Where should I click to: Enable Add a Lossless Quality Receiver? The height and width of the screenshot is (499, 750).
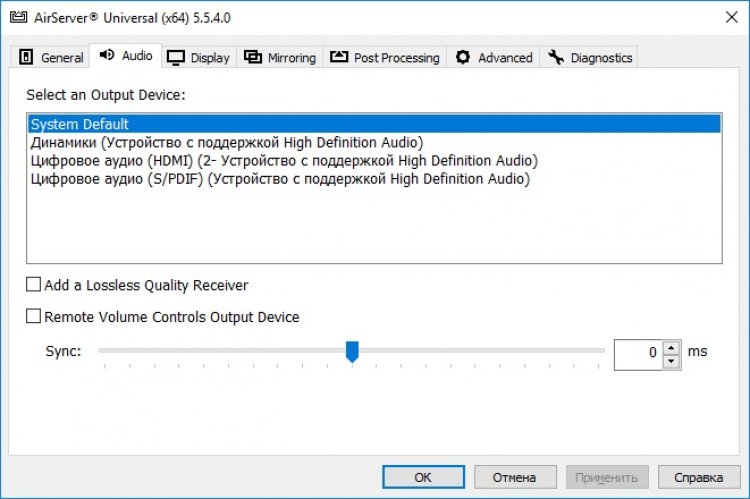click(34, 285)
